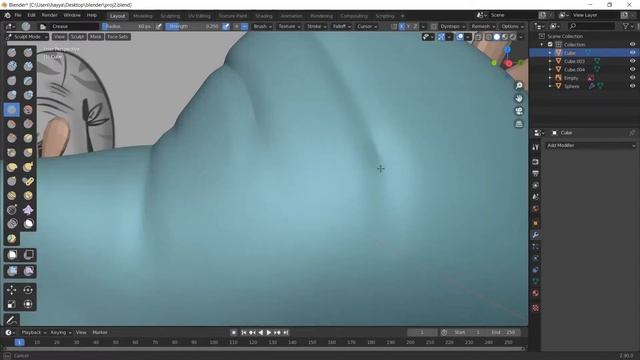Screen dimensions: 640x360
Task: Choose the Clay Strips brush
Action: point(28,66)
